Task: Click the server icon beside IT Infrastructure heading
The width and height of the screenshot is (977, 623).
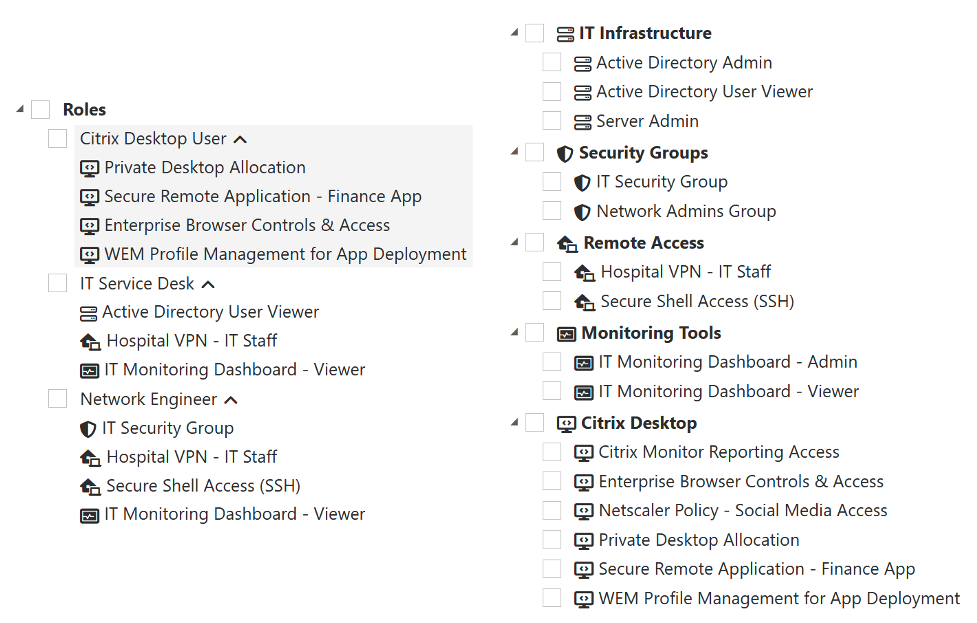Action: 566,34
